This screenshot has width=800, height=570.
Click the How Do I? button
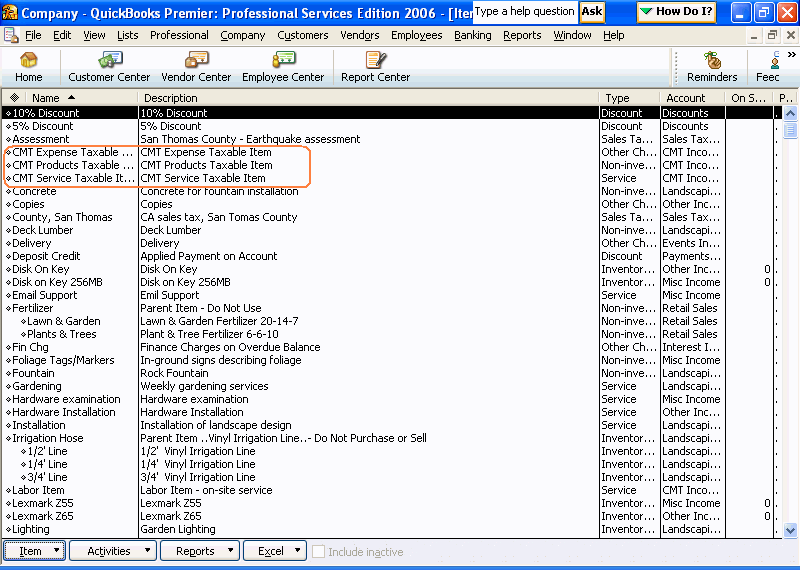point(676,11)
